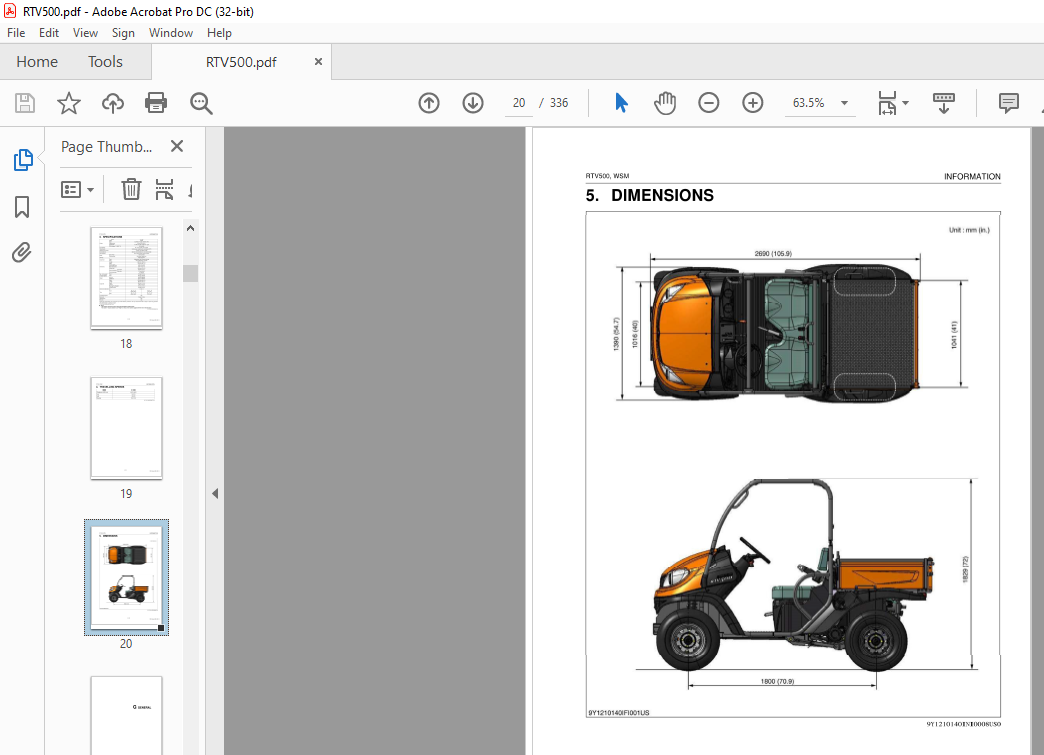This screenshot has height=755, width=1044.
Task: Click the thumbnail panel scrollbar handle
Action: pyautogui.click(x=190, y=274)
